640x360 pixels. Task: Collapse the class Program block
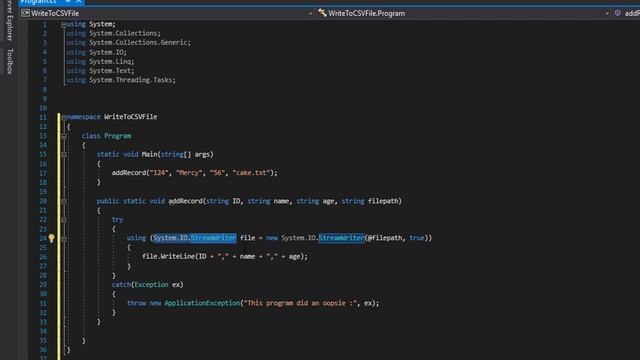click(x=64, y=136)
